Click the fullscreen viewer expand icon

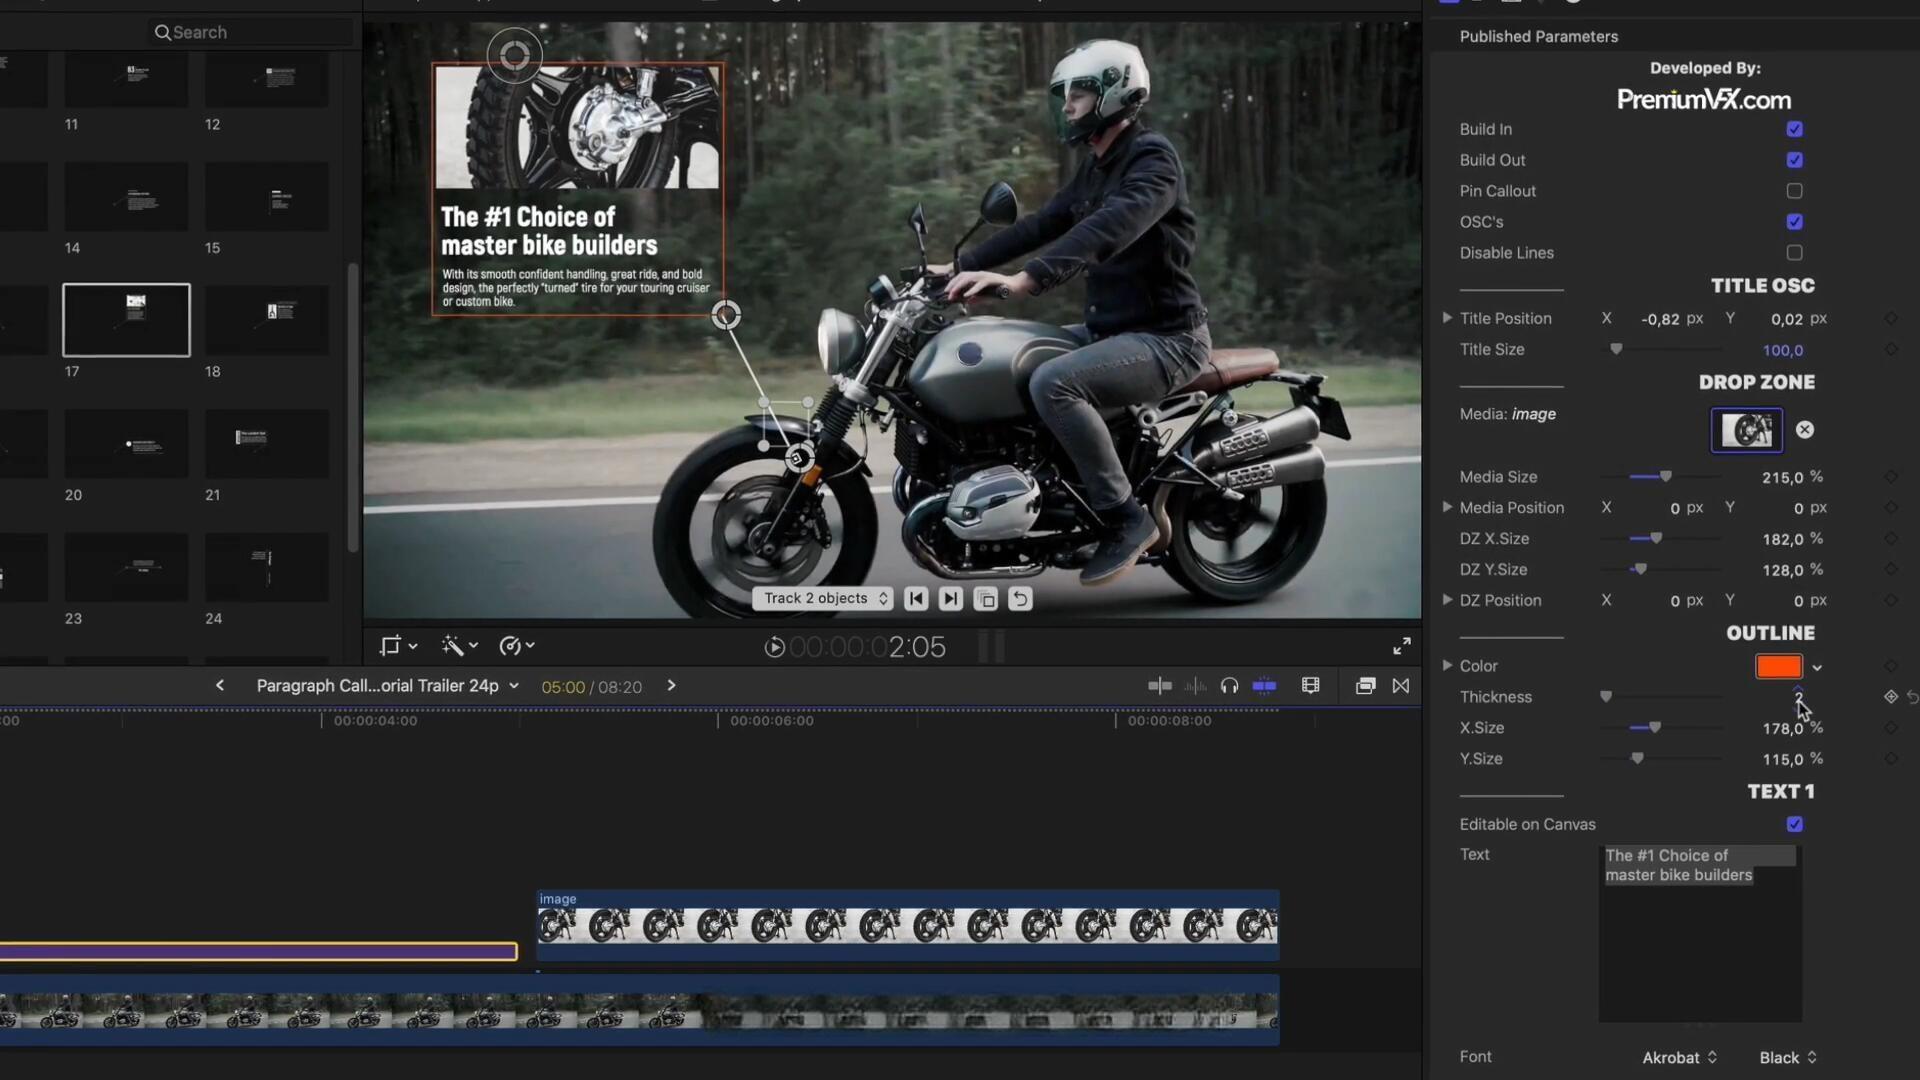tap(1402, 646)
